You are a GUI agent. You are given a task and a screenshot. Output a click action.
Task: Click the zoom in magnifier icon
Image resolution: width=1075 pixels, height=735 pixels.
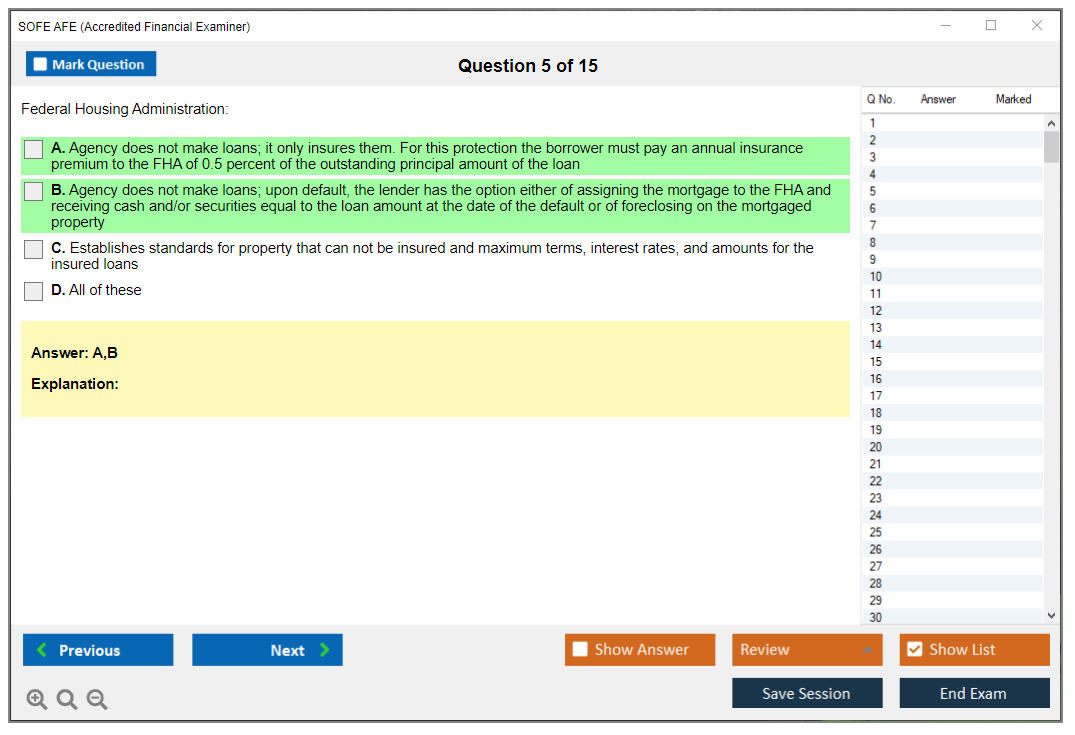click(37, 700)
